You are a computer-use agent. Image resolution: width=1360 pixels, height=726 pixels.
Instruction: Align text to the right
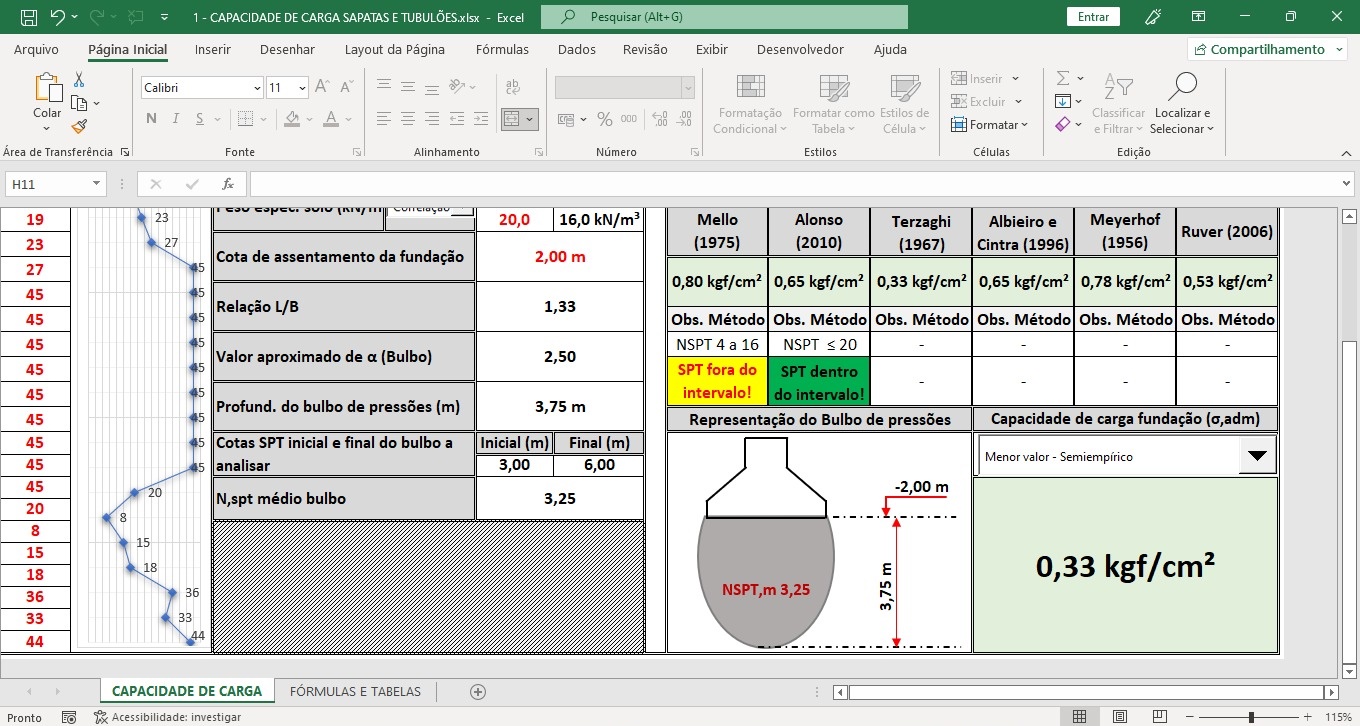pyautogui.click(x=431, y=119)
